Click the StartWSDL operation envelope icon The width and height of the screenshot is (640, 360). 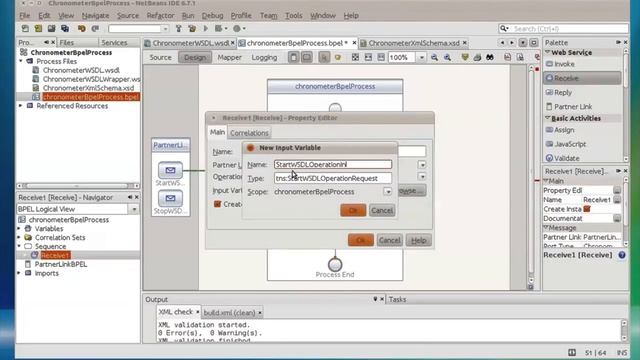click(170, 170)
